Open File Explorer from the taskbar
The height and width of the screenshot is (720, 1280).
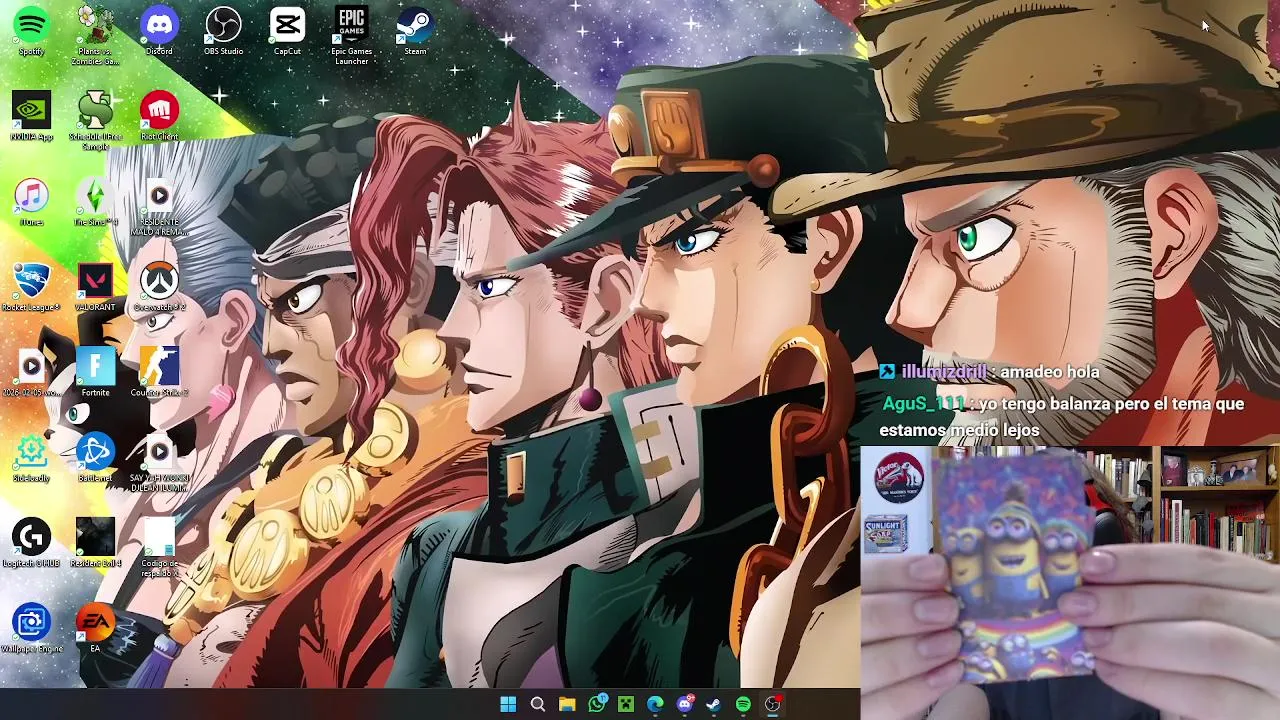[567, 704]
